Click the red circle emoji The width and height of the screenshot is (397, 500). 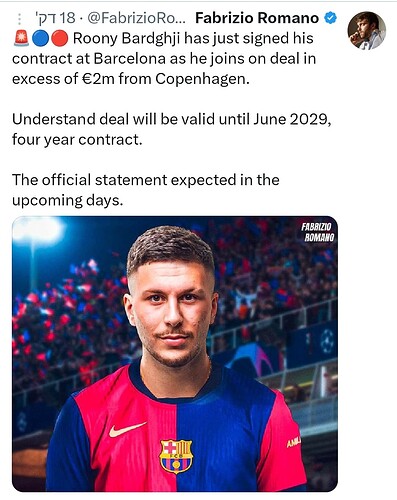point(60,39)
